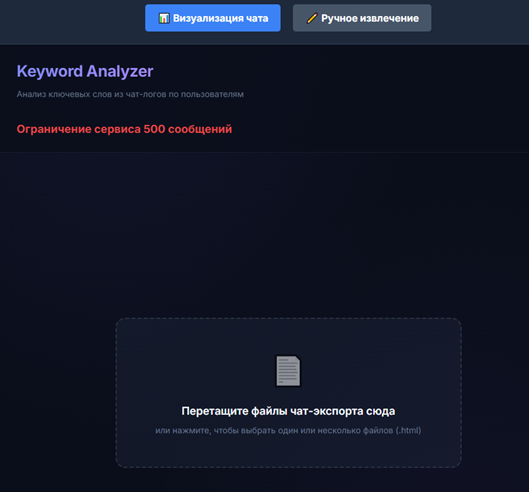Click the word 'Визуализация' on the blue button
529x492 pixels.
[208, 18]
